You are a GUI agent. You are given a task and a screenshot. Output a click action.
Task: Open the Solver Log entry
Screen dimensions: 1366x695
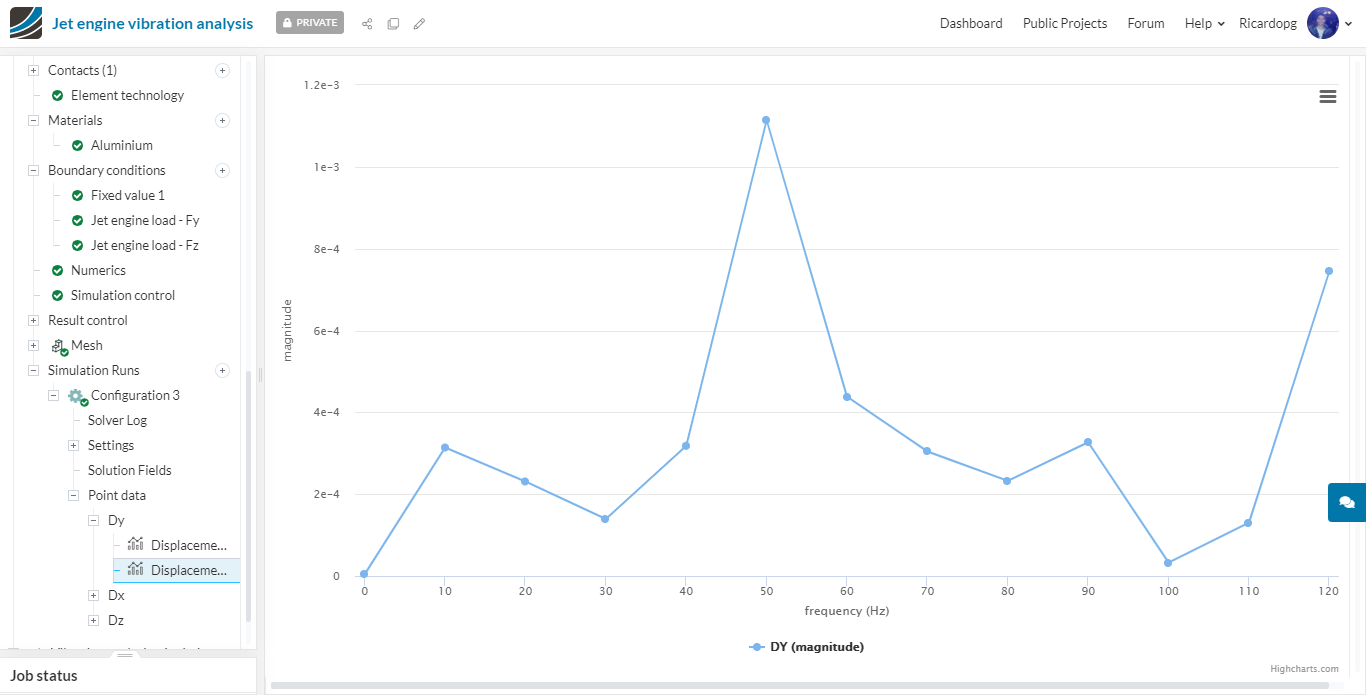click(117, 420)
